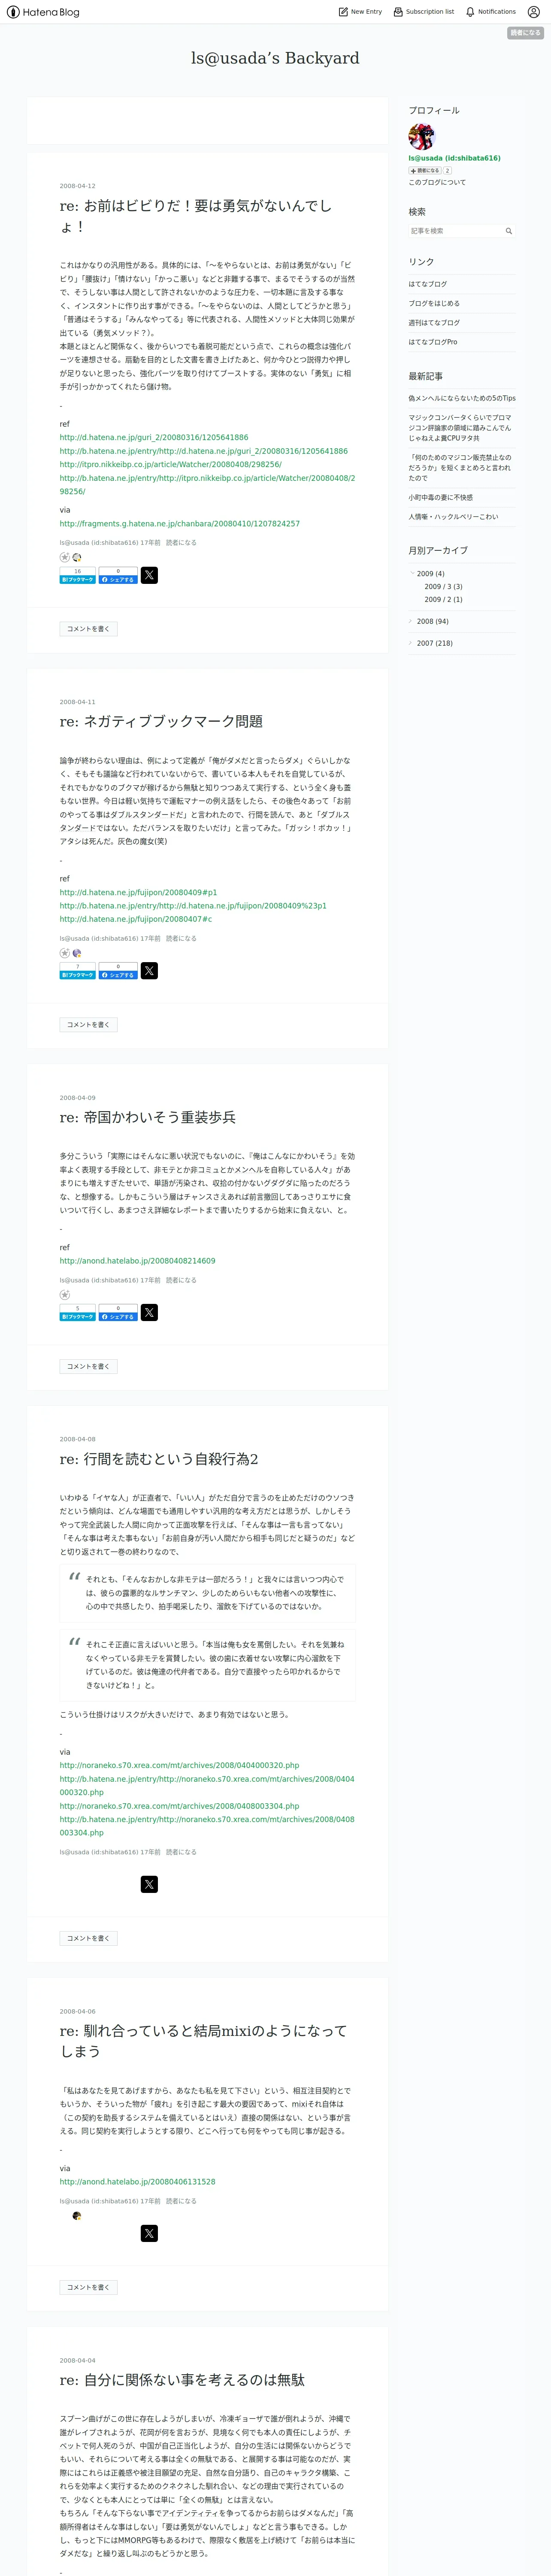The width and height of the screenshot is (551, 2576).
Task: Share the 行間を読むという自殺行為2 post on X
Action: click(149, 1884)
